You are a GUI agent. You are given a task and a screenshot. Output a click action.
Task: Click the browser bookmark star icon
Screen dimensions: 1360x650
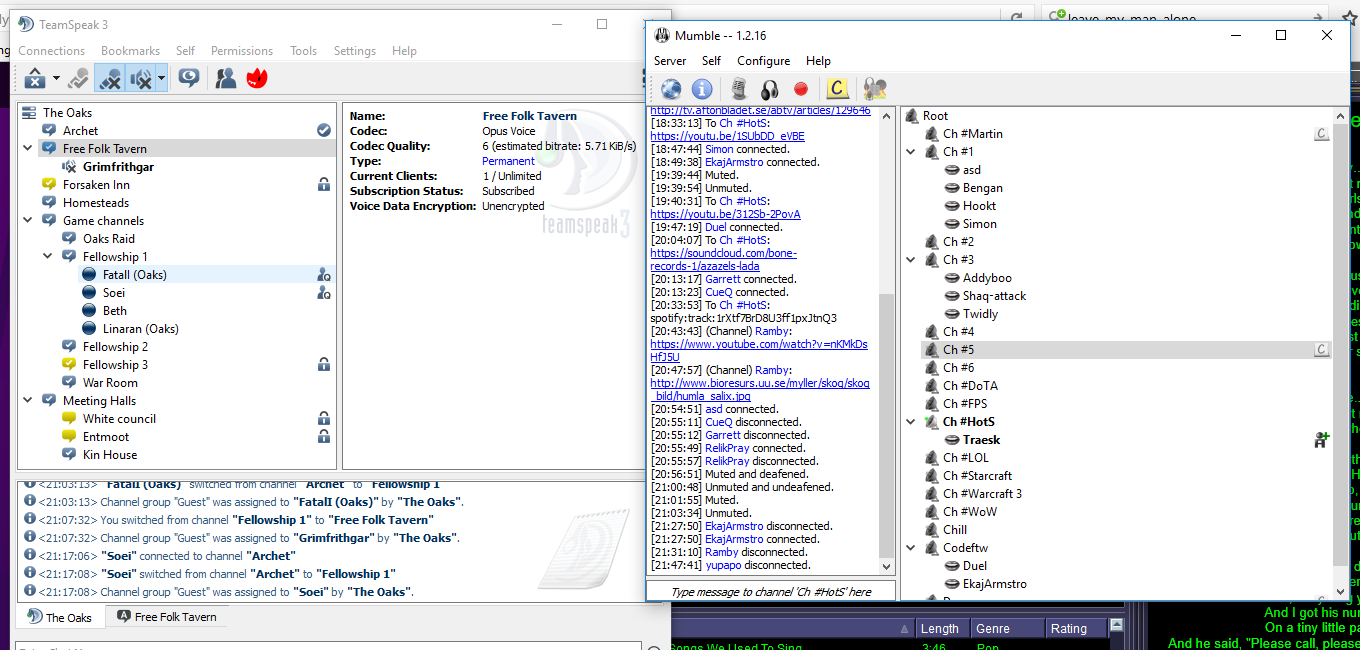[x=1350, y=17]
